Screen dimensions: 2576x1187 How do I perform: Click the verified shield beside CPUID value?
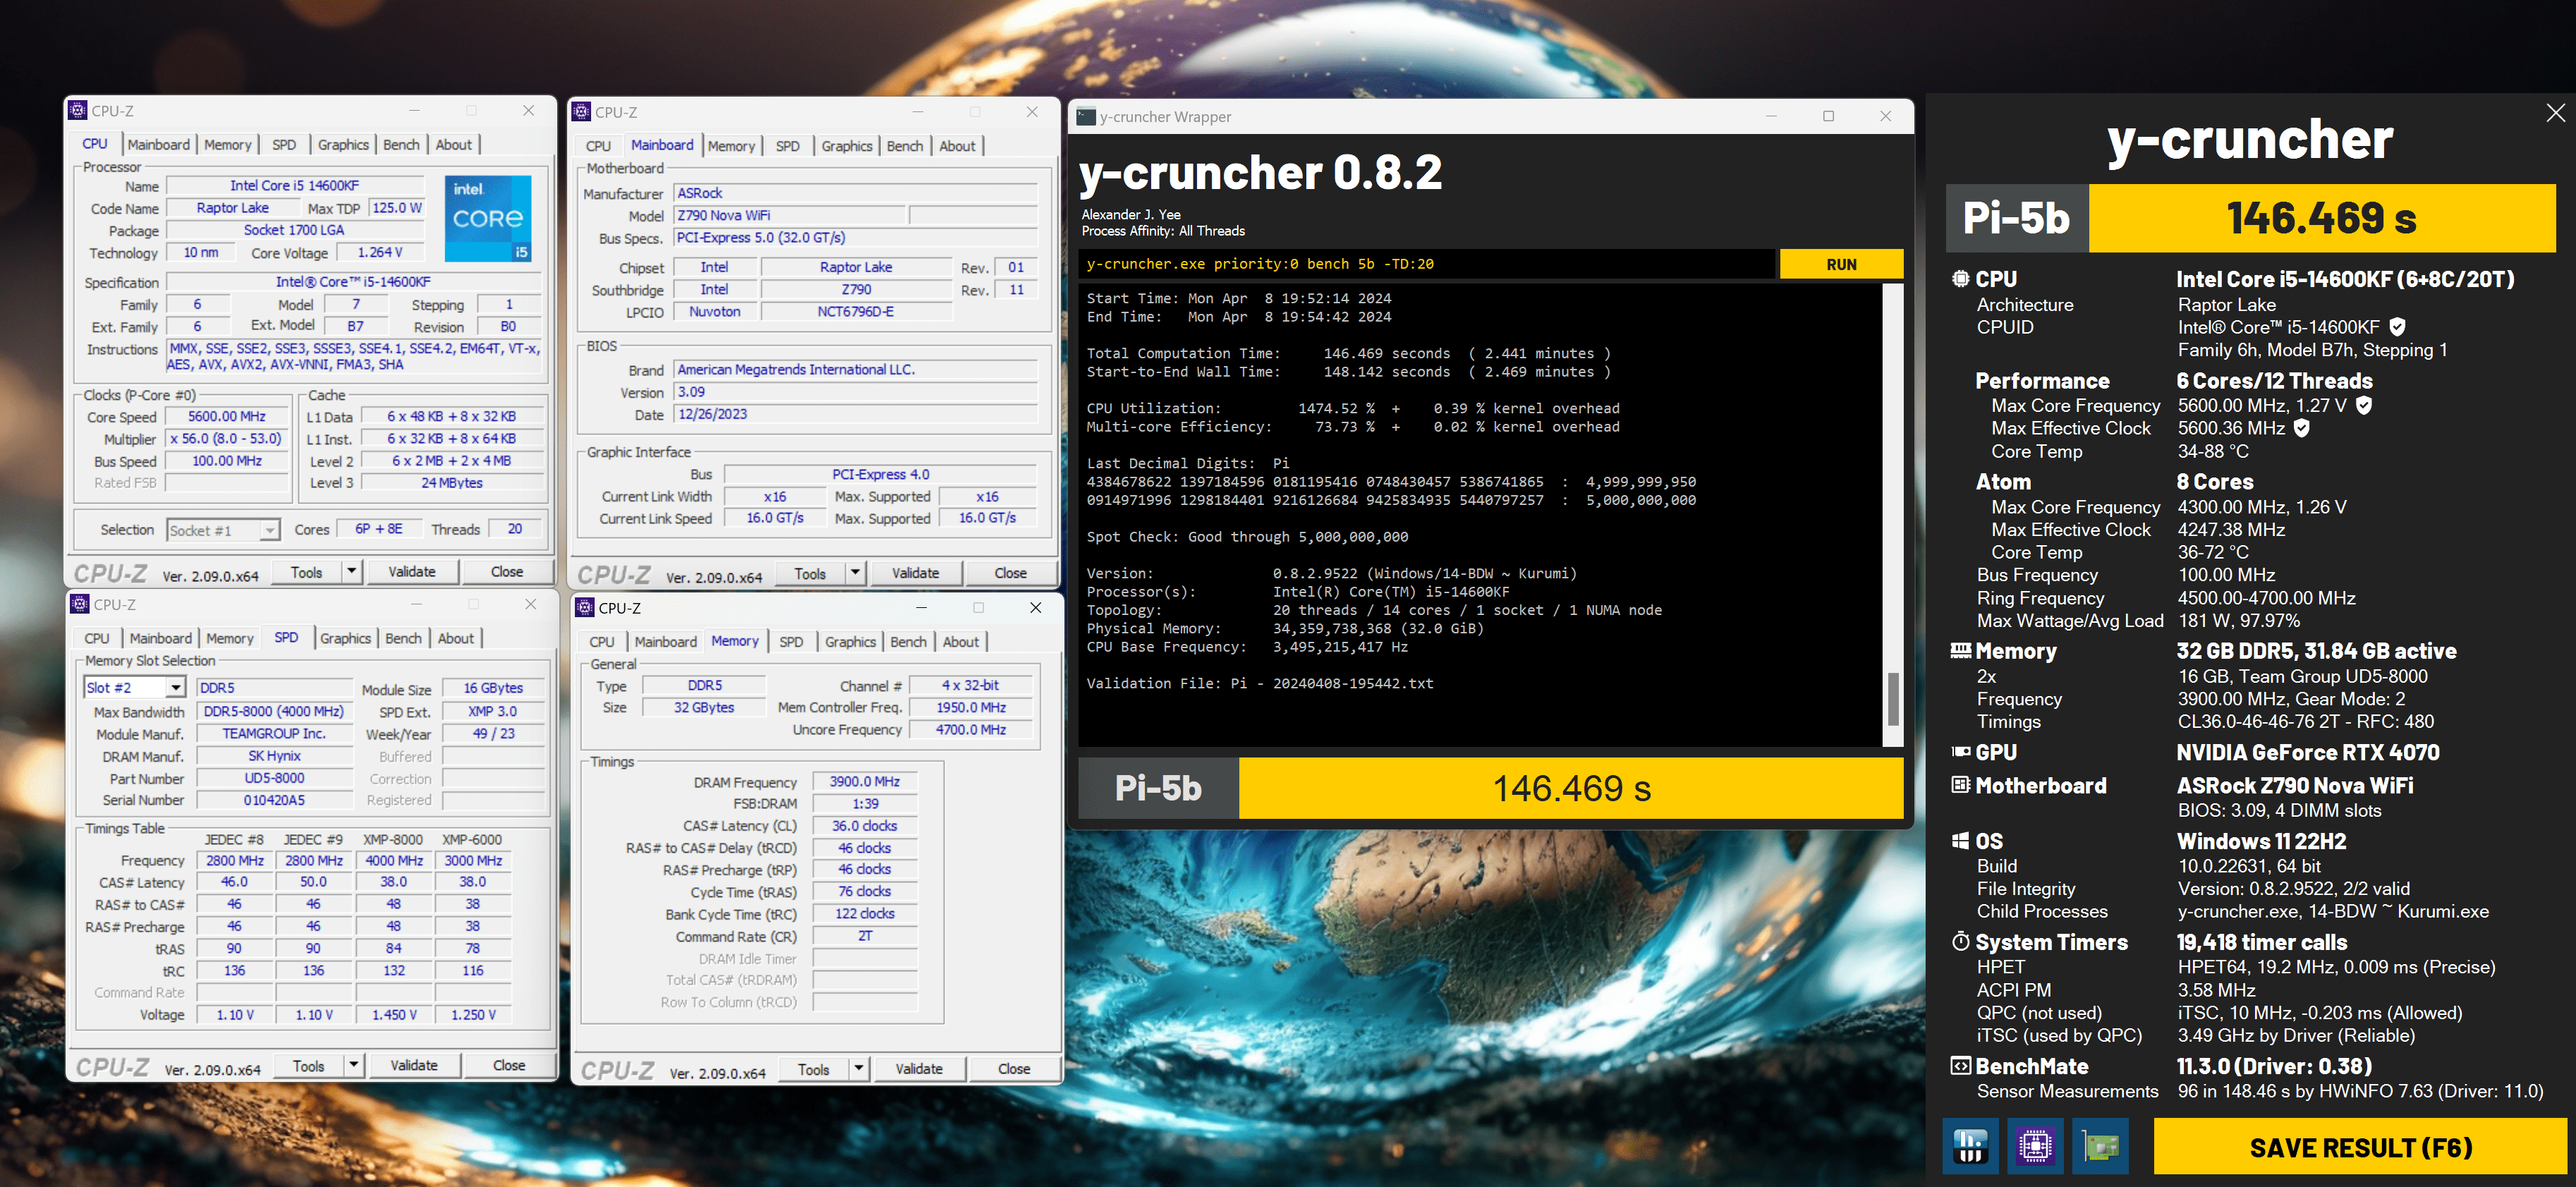point(2397,326)
